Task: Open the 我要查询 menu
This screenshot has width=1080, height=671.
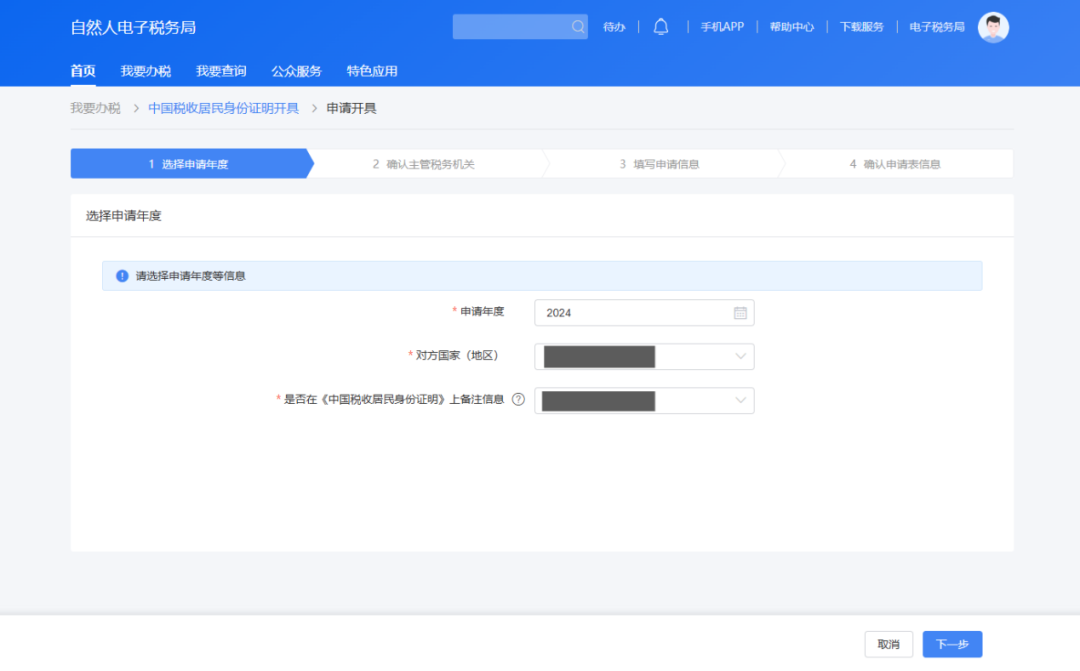Action: (x=221, y=71)
